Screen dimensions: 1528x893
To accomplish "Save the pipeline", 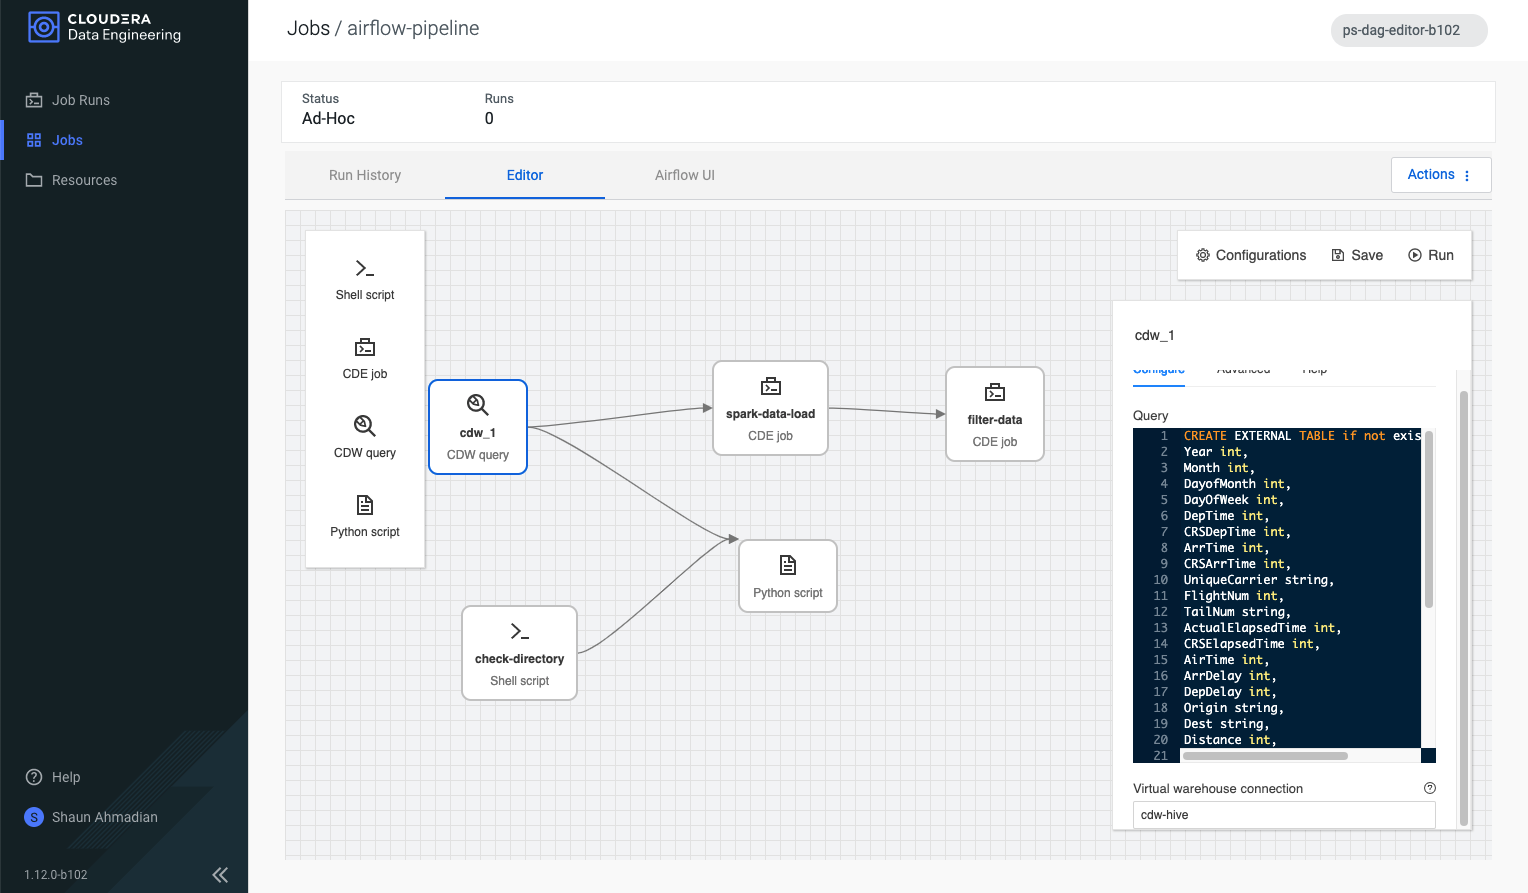I will [1356, 255].
